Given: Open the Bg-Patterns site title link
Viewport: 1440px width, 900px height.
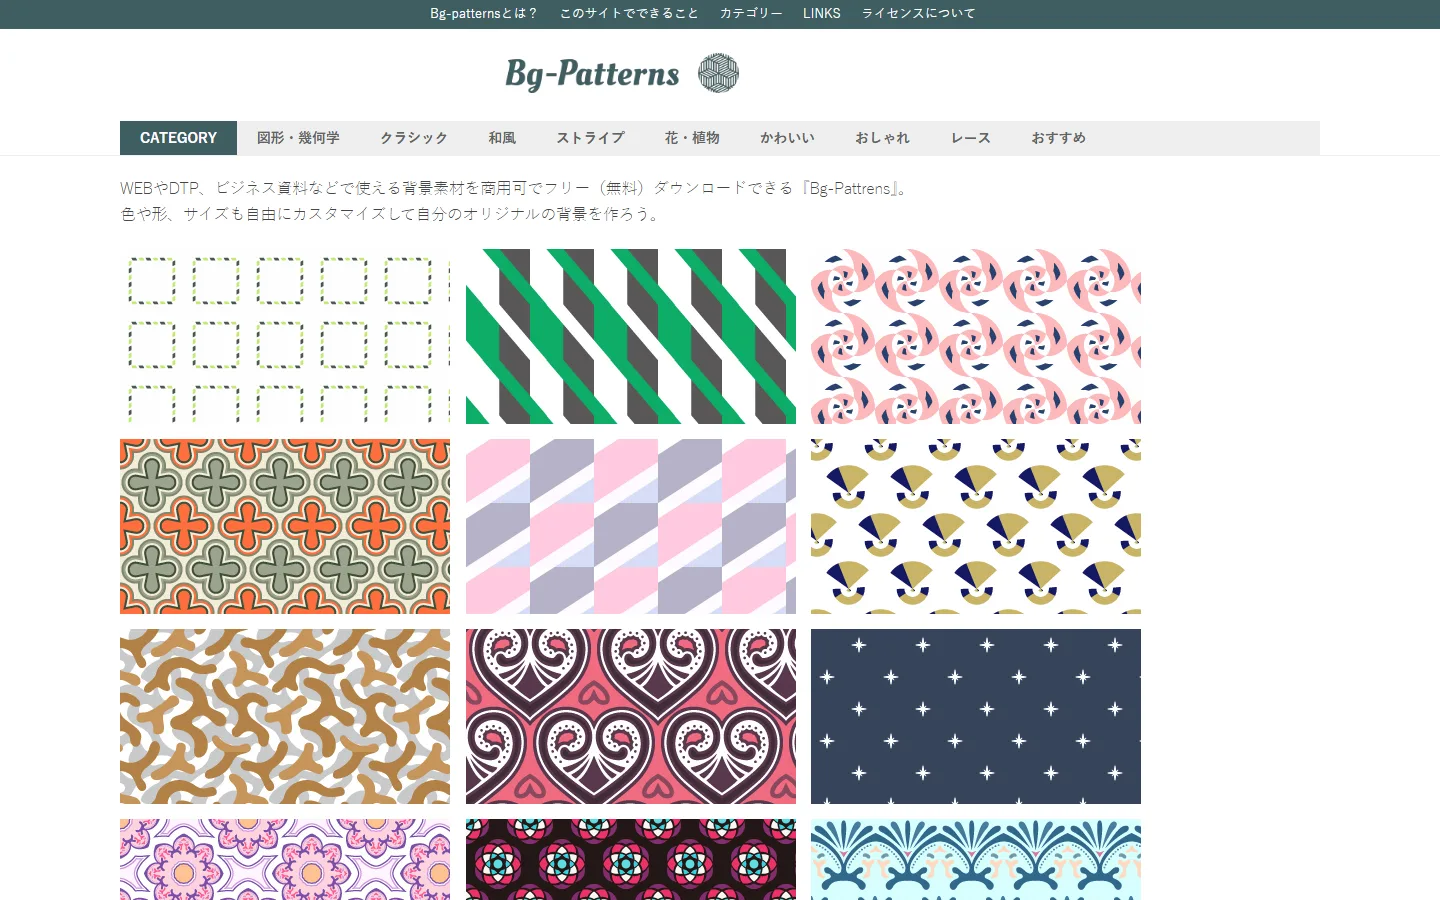Looking at the screenshot, I should (592, 74).
